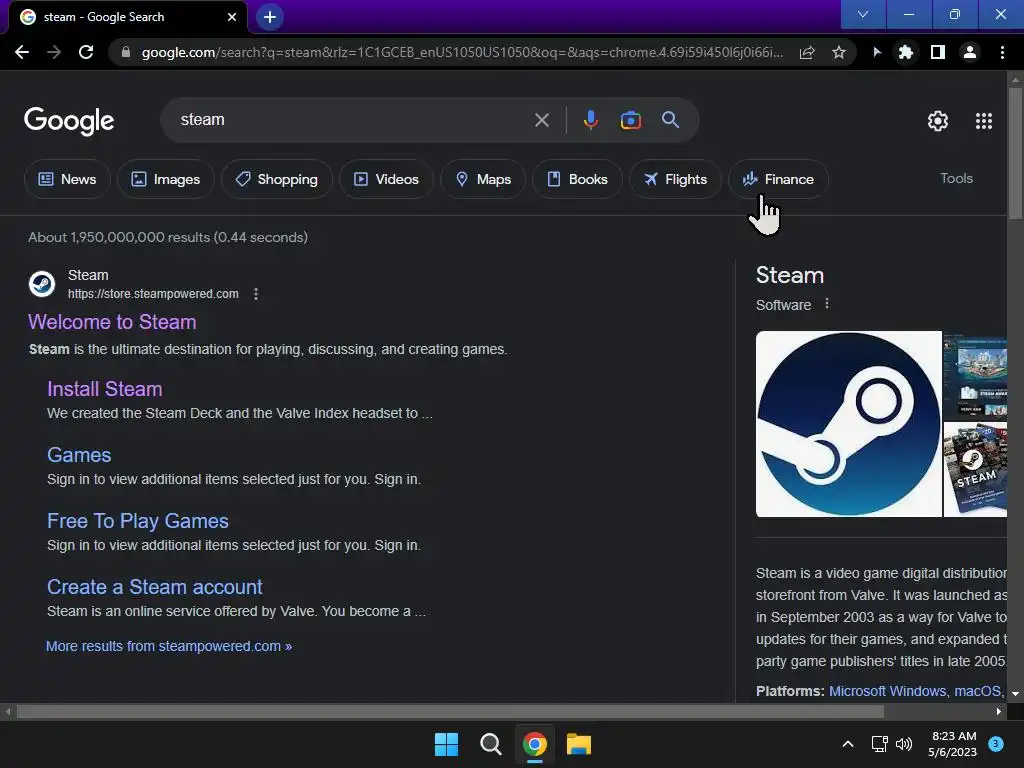Click the address bar URL
This screenshot has width=1024, height=768.
[x=462, y=52]
